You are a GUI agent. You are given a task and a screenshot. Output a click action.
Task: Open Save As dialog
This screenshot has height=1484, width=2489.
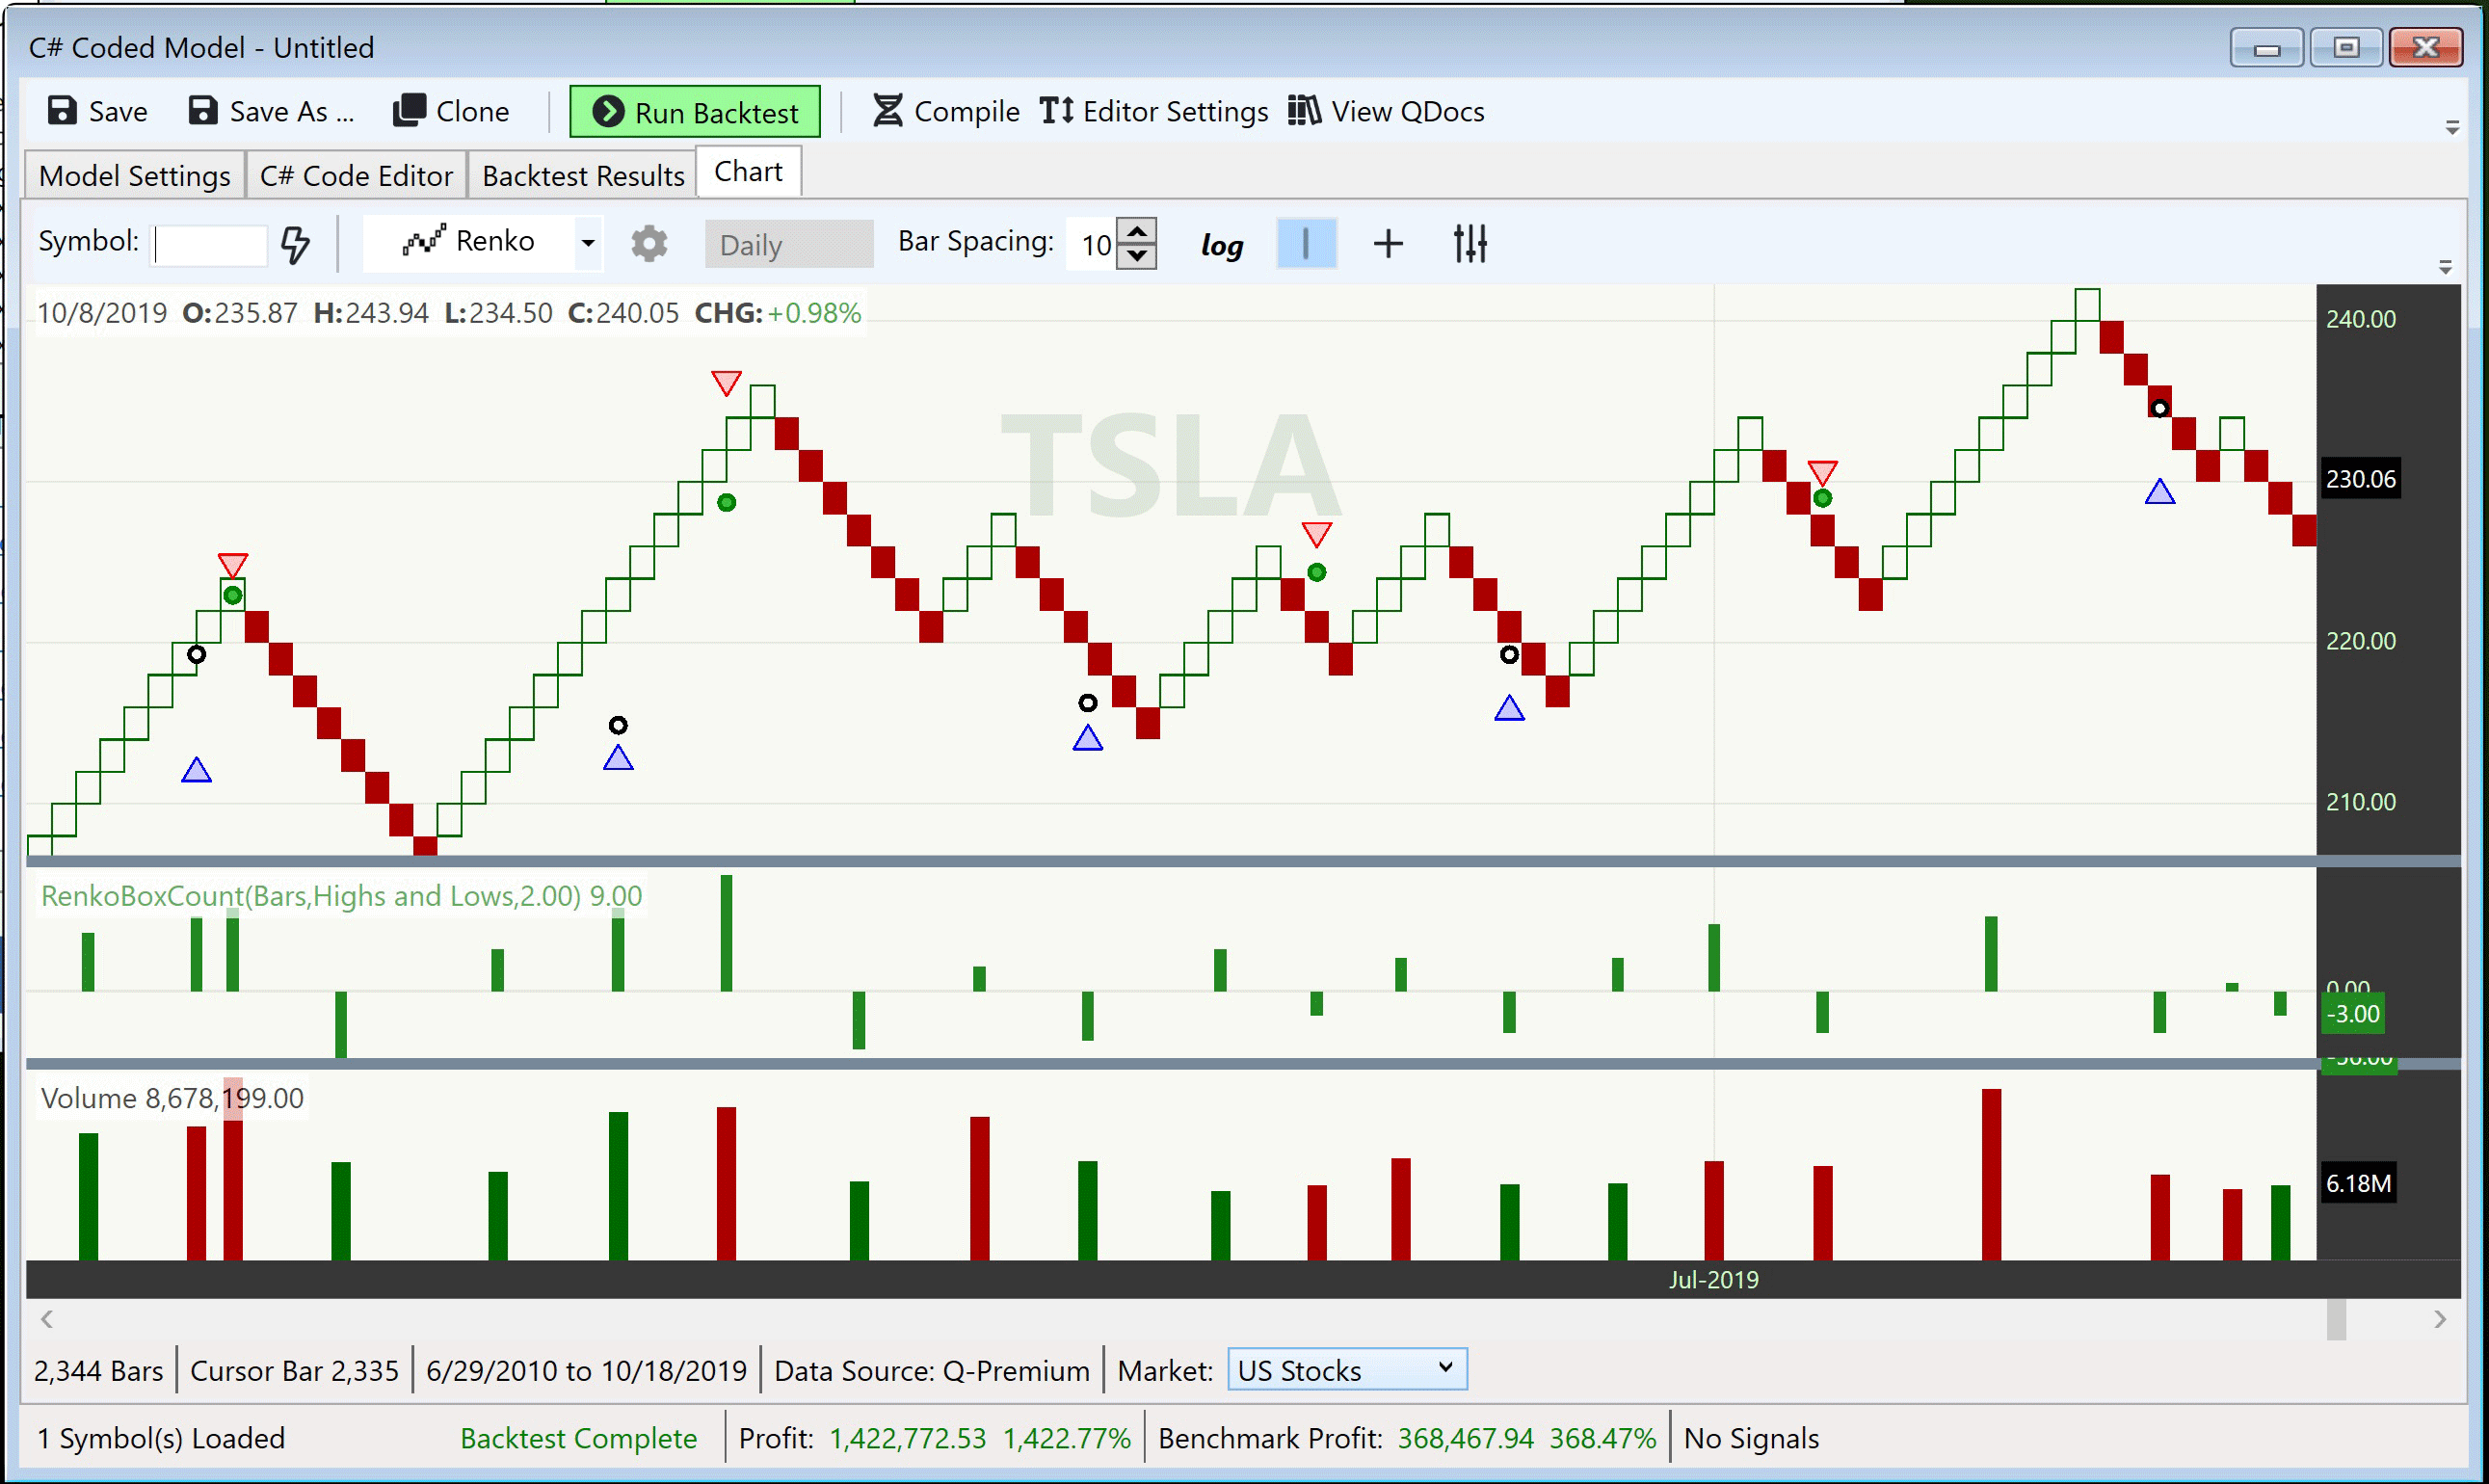coord(271,111)
